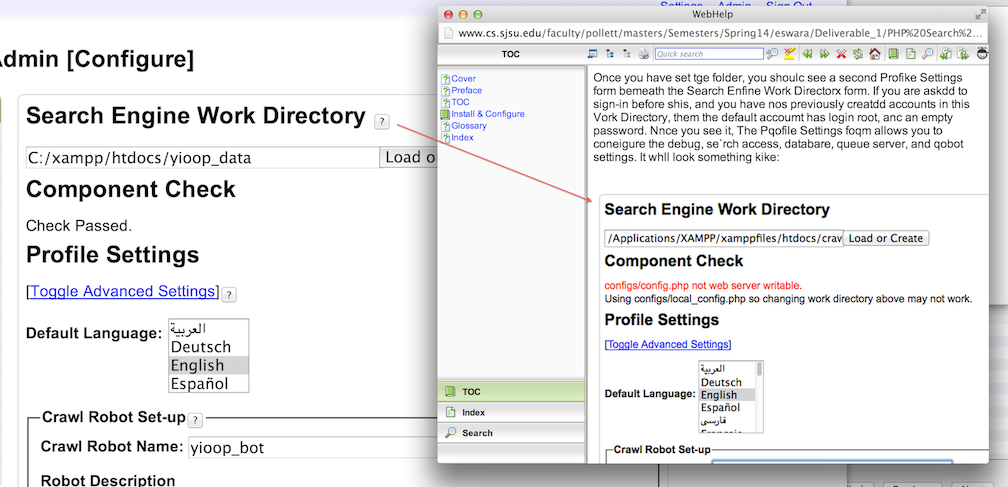Click the red X stop icon

click(841, 54)
